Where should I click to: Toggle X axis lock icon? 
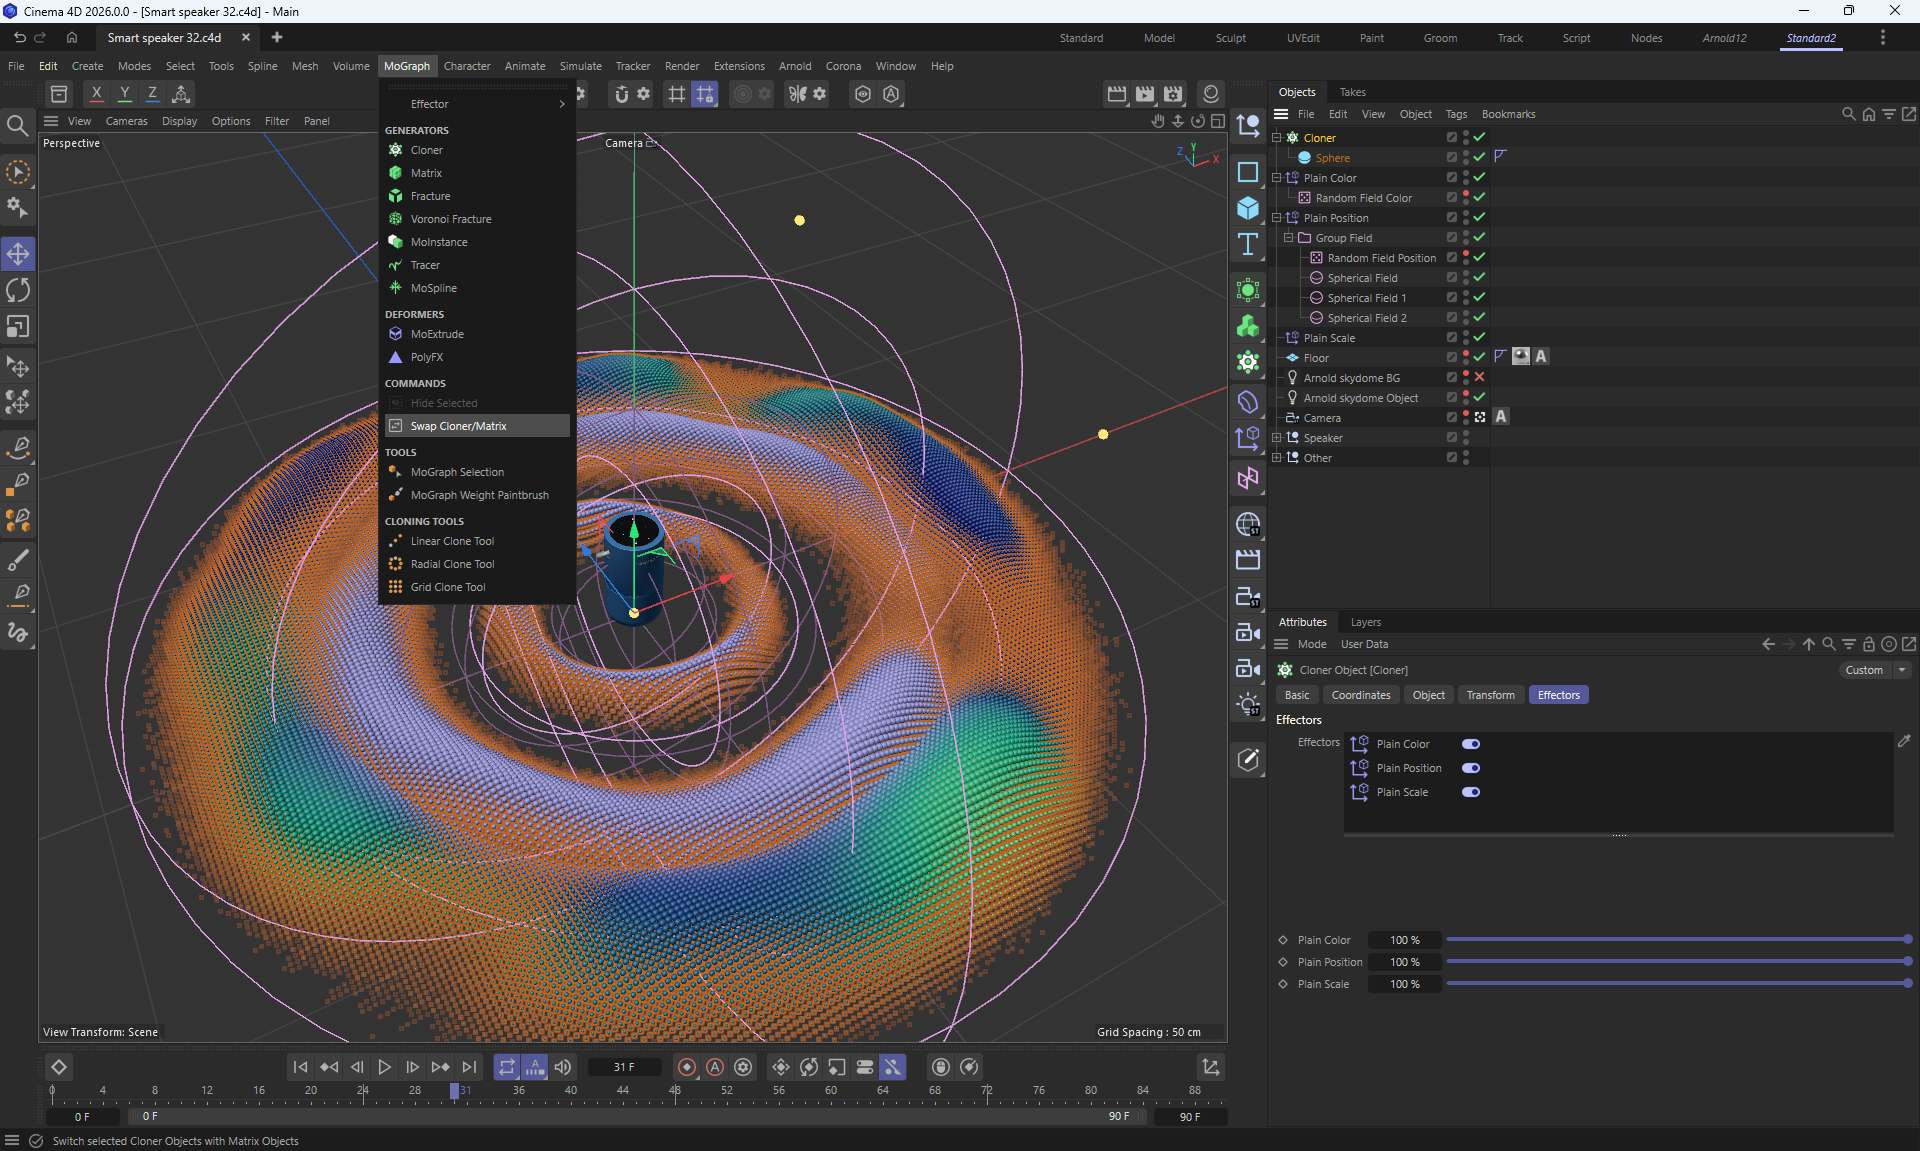96,93
